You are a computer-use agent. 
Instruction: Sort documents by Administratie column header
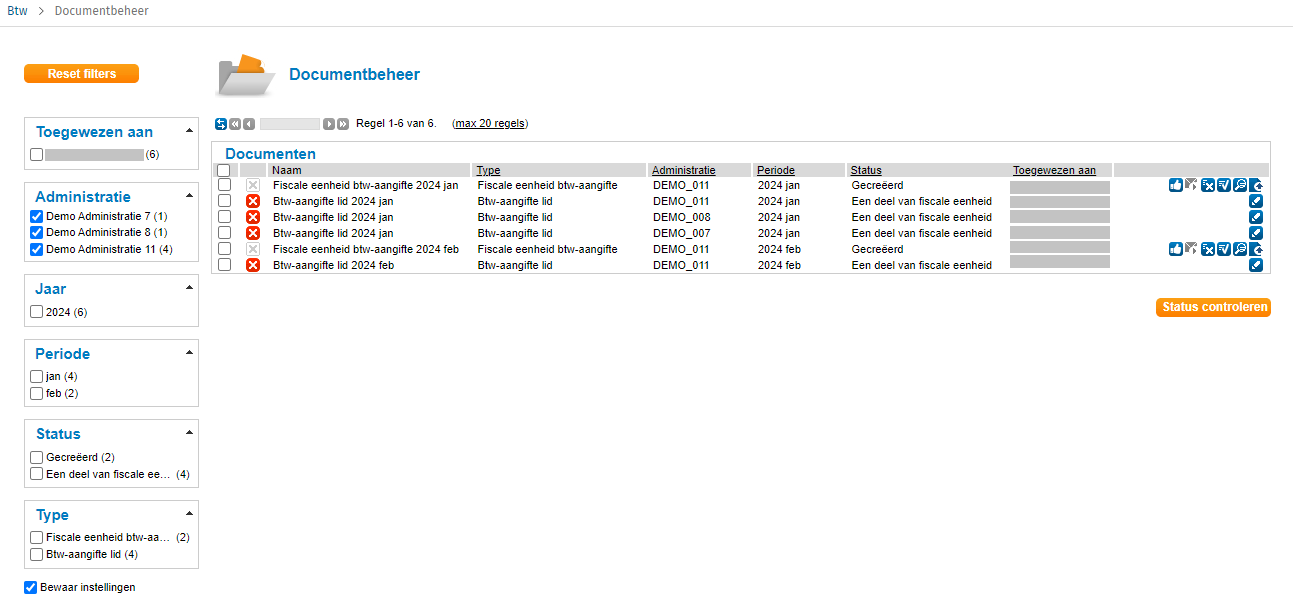683,170
